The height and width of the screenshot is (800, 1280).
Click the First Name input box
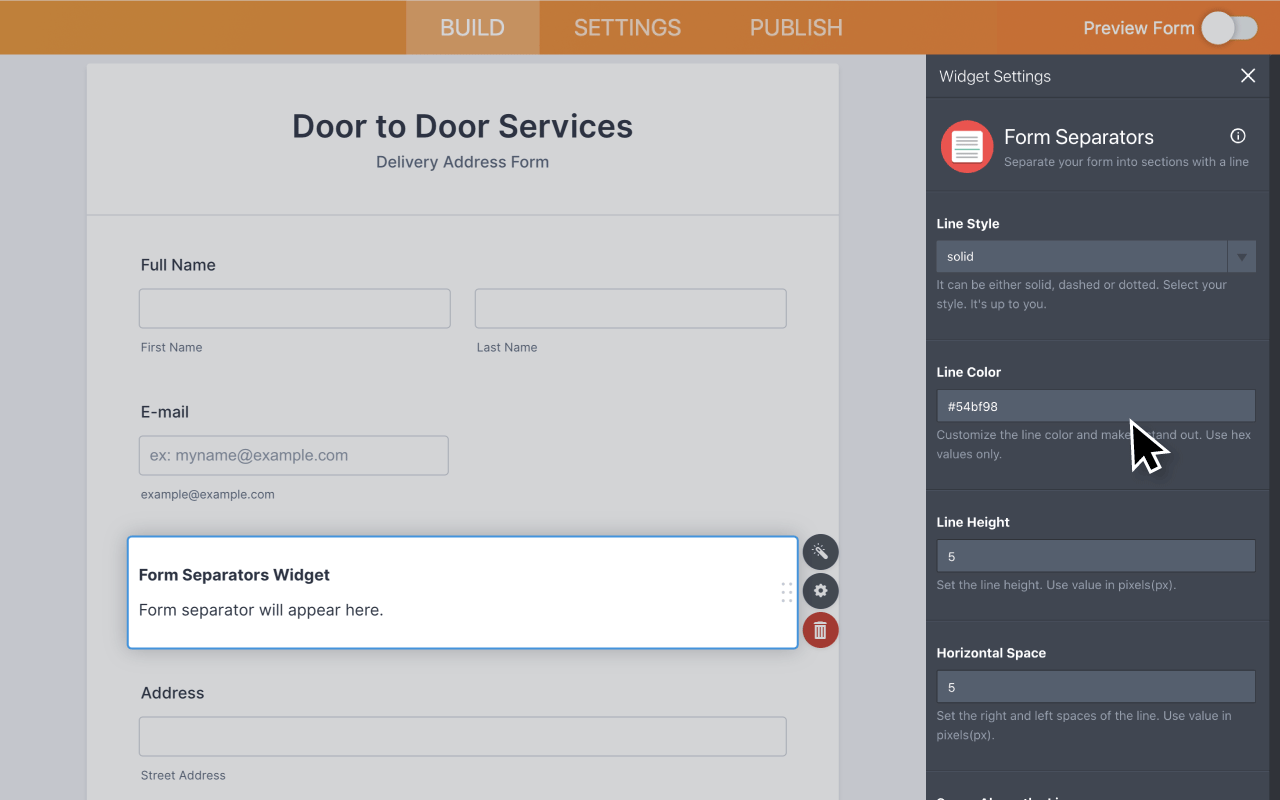point(294,308)
